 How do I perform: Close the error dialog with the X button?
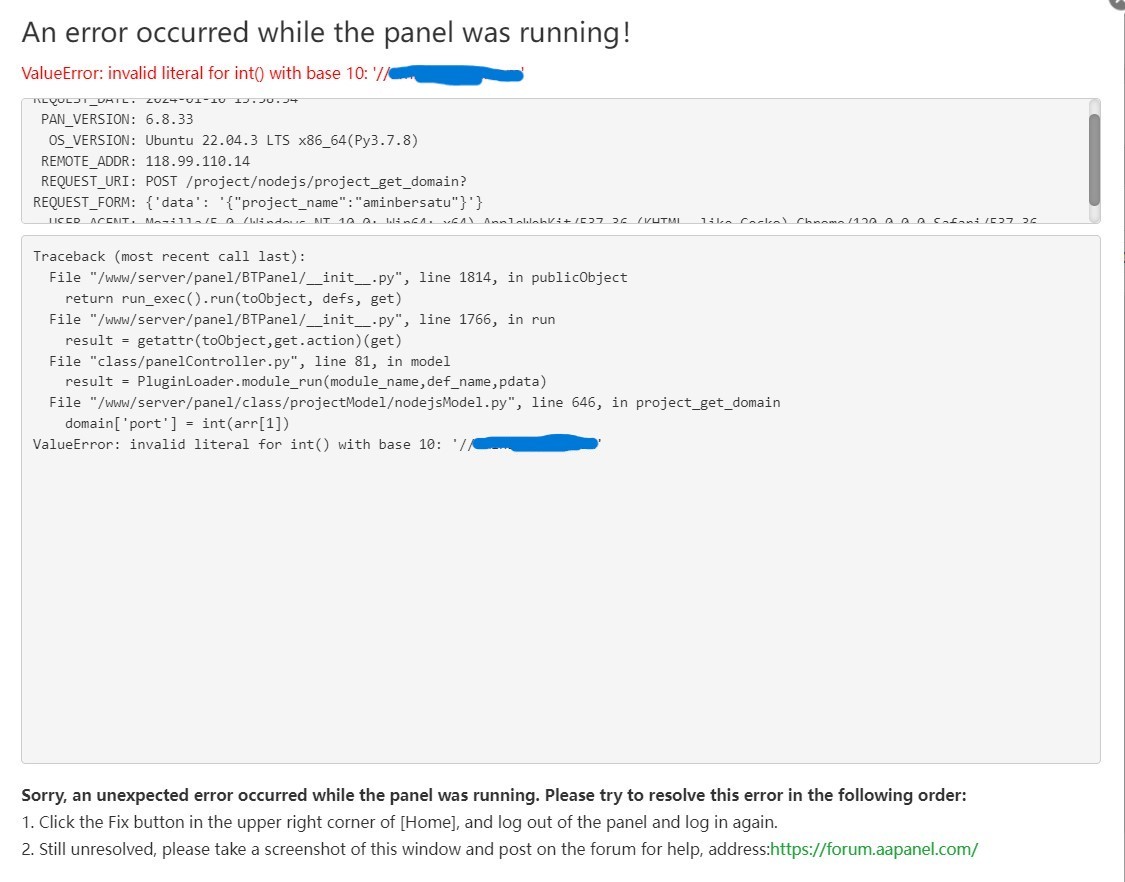pos(1118,3)
